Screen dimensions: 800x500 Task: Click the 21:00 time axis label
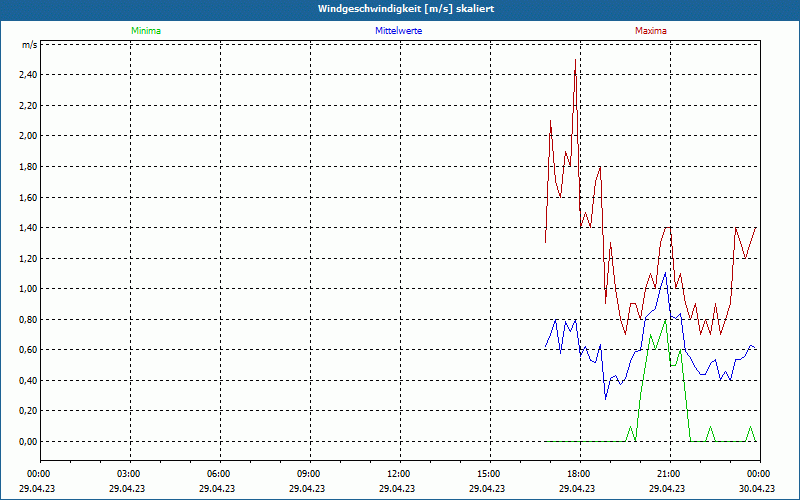[x=668, y=474]
